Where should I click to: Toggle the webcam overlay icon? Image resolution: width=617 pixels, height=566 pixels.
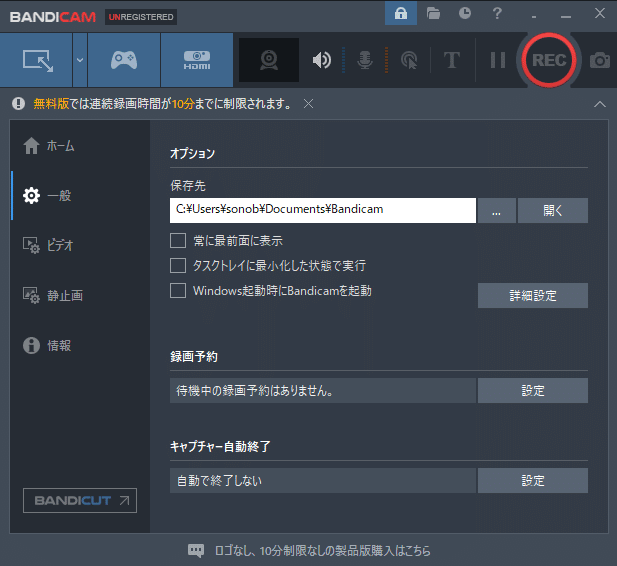pyautogui.click(x=269, y=60)
